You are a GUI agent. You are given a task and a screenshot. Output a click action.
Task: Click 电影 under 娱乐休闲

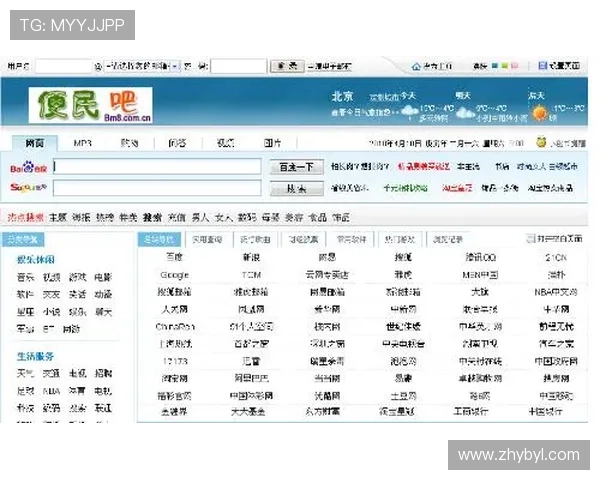tap(103, 277)
